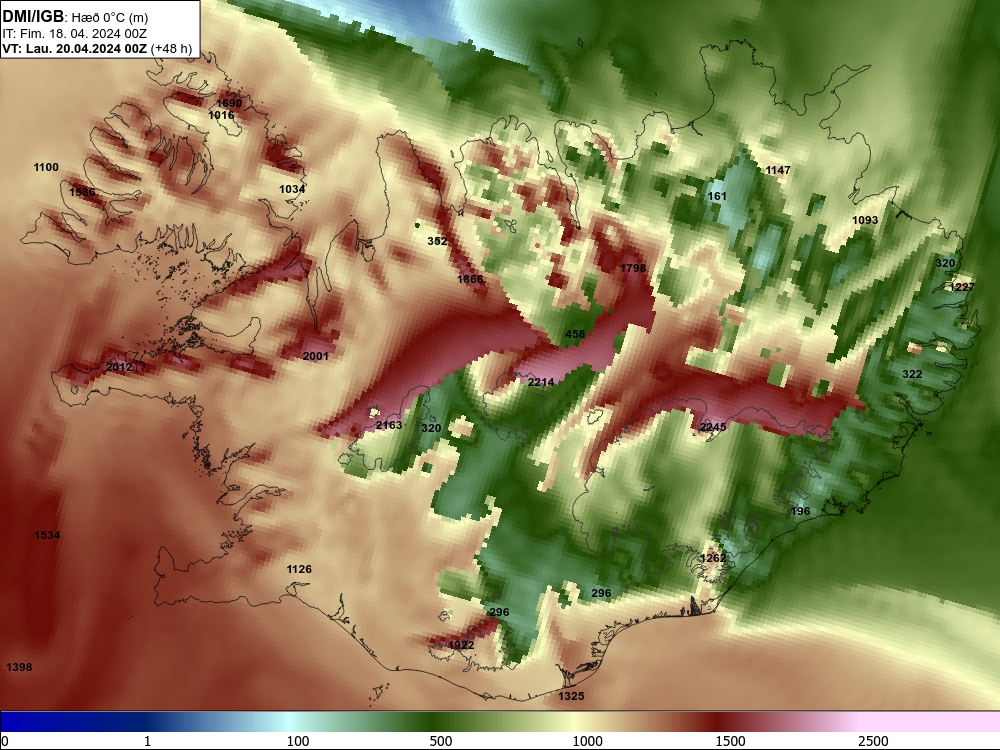1000x750 pixels.
Task: Click the 100 mark on the color scale
Action: (x=298, y=741)
